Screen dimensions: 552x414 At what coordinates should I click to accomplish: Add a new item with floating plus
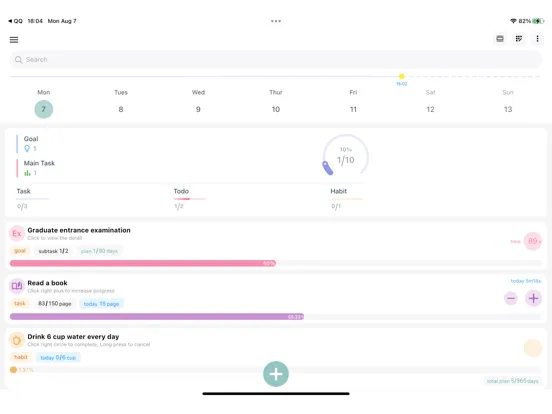[276, 374]
